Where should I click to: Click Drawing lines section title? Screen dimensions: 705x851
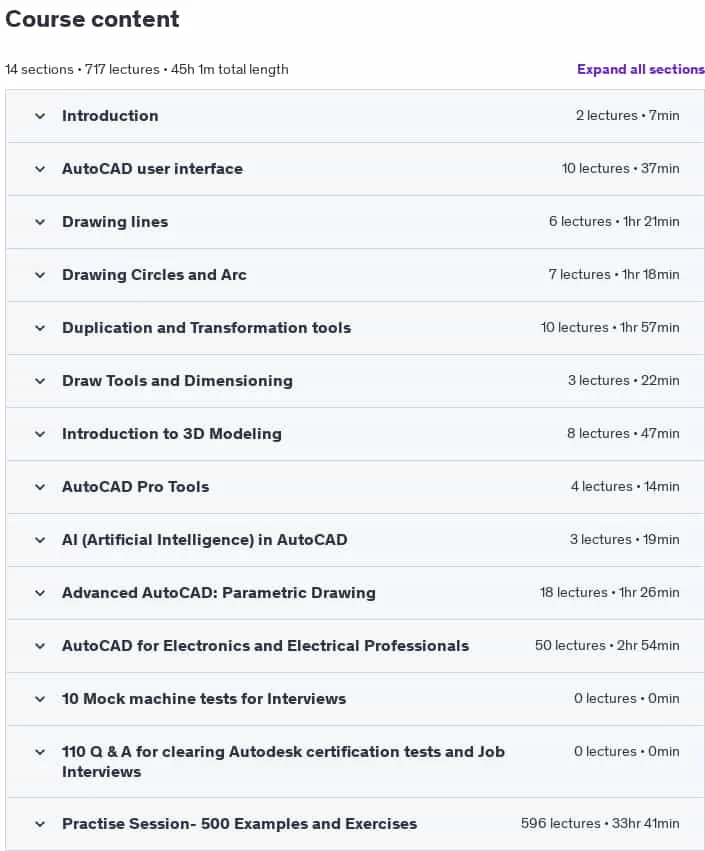[115, 222]
